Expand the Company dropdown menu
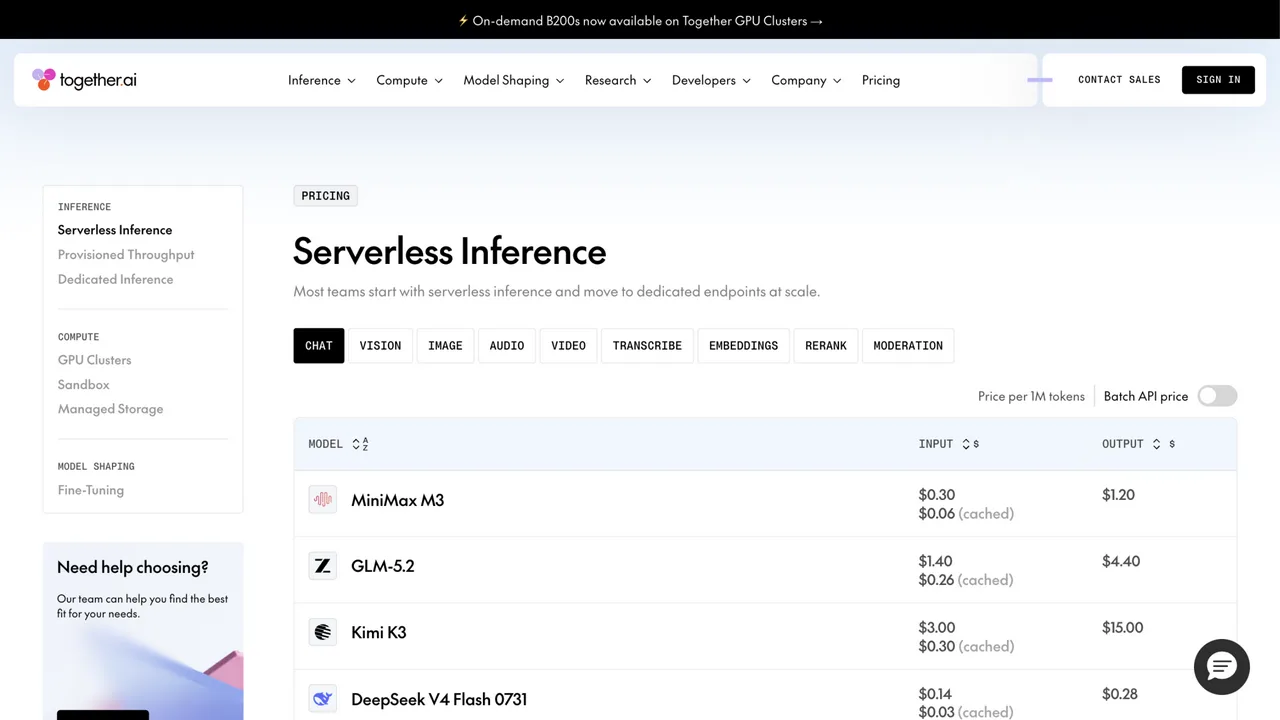This screenshot has height=720, width=1280. pos(807,80)
